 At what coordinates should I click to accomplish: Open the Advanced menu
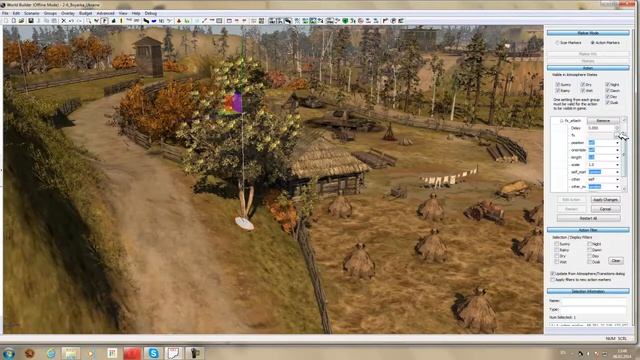click(x=106, y=13)
